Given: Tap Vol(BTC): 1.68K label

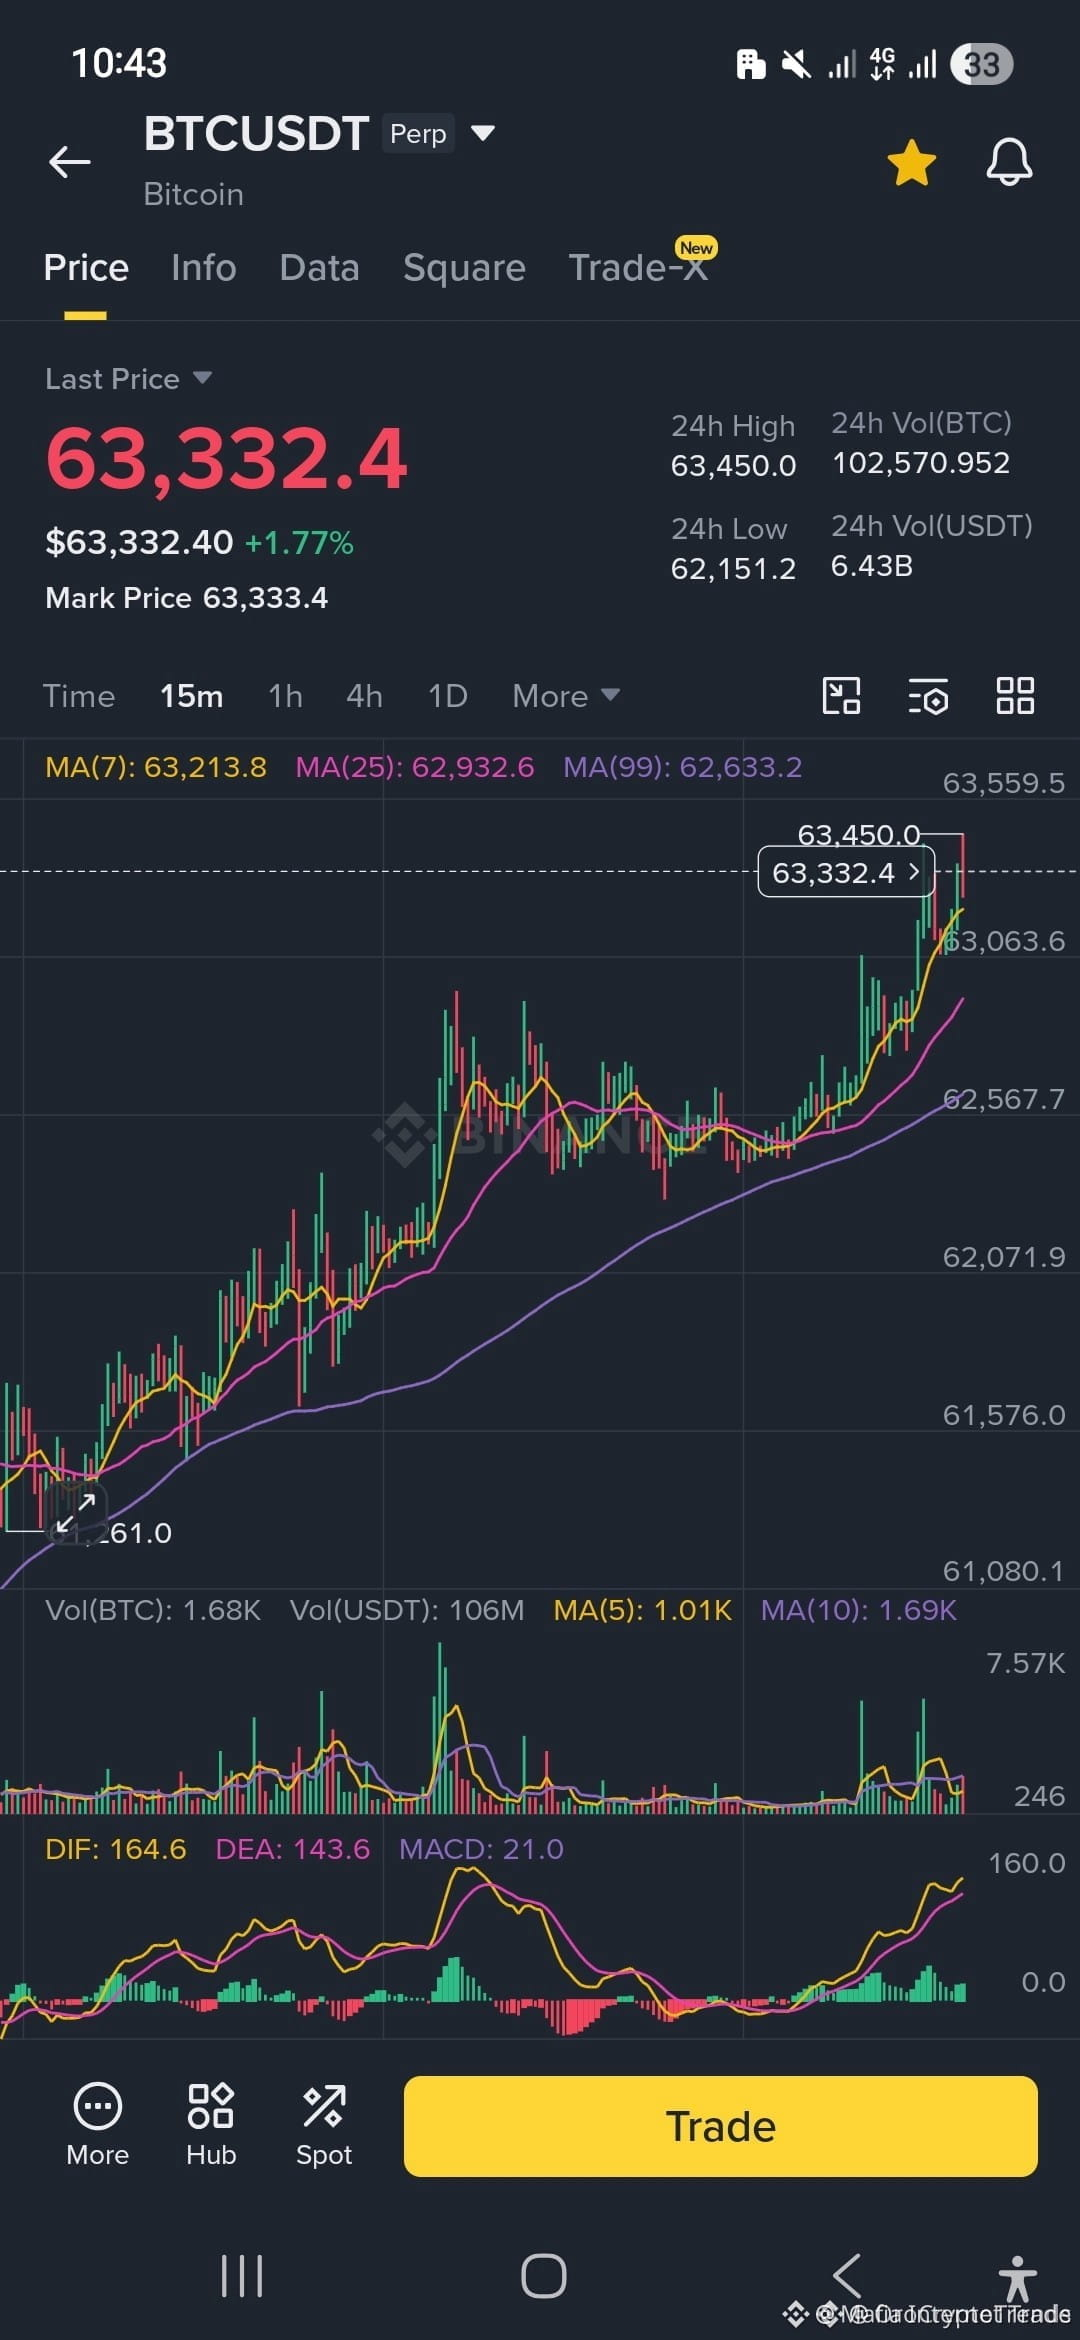Looking at the screenshot, I should [x=153, y=1610].
